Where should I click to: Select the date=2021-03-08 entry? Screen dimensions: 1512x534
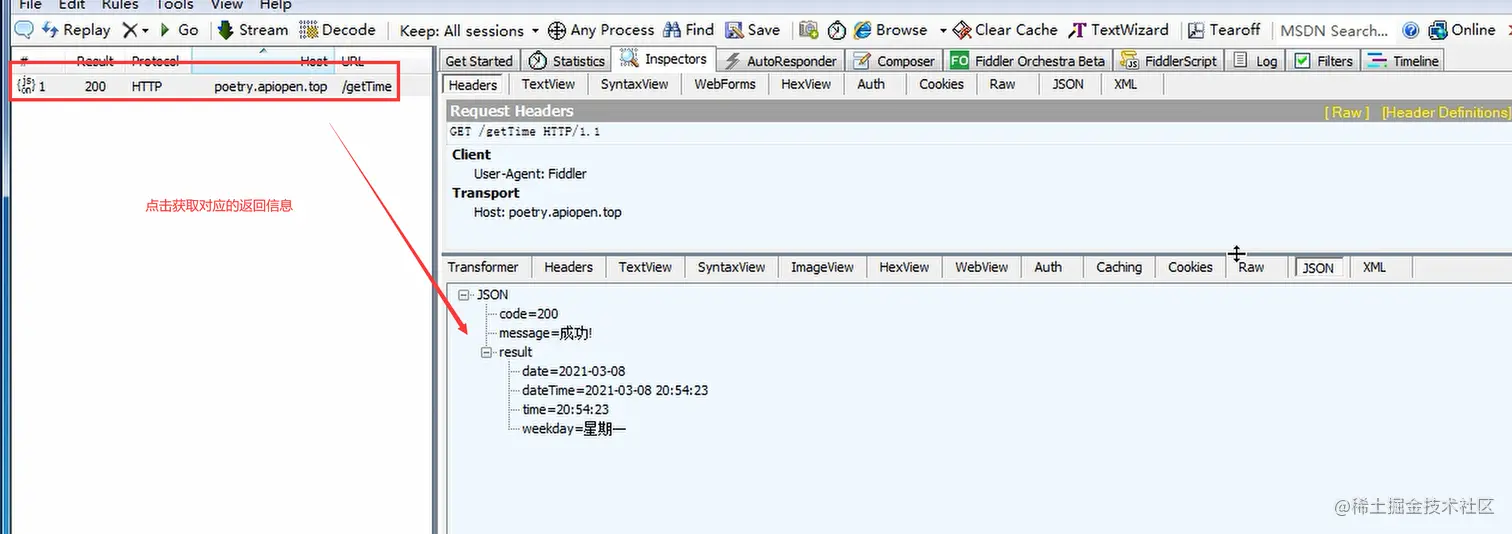click(x=573, y=371)
